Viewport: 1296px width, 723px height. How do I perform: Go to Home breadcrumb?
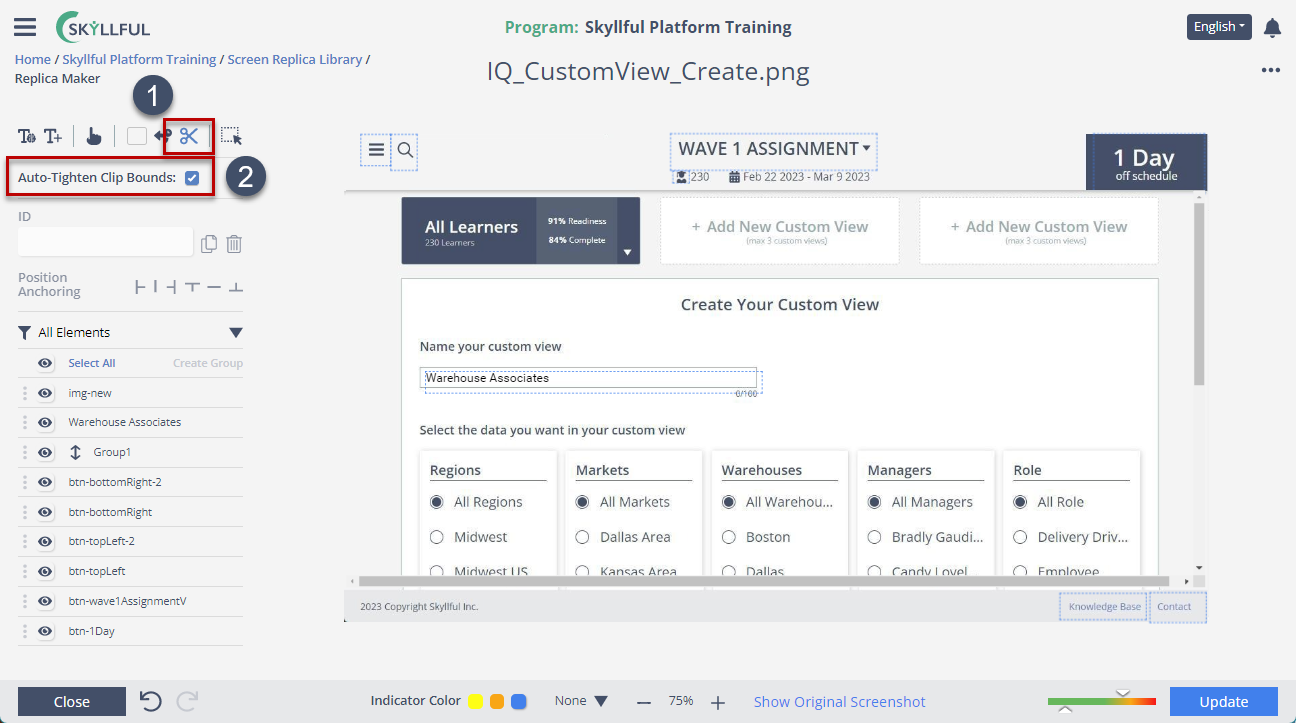(33, 60)
